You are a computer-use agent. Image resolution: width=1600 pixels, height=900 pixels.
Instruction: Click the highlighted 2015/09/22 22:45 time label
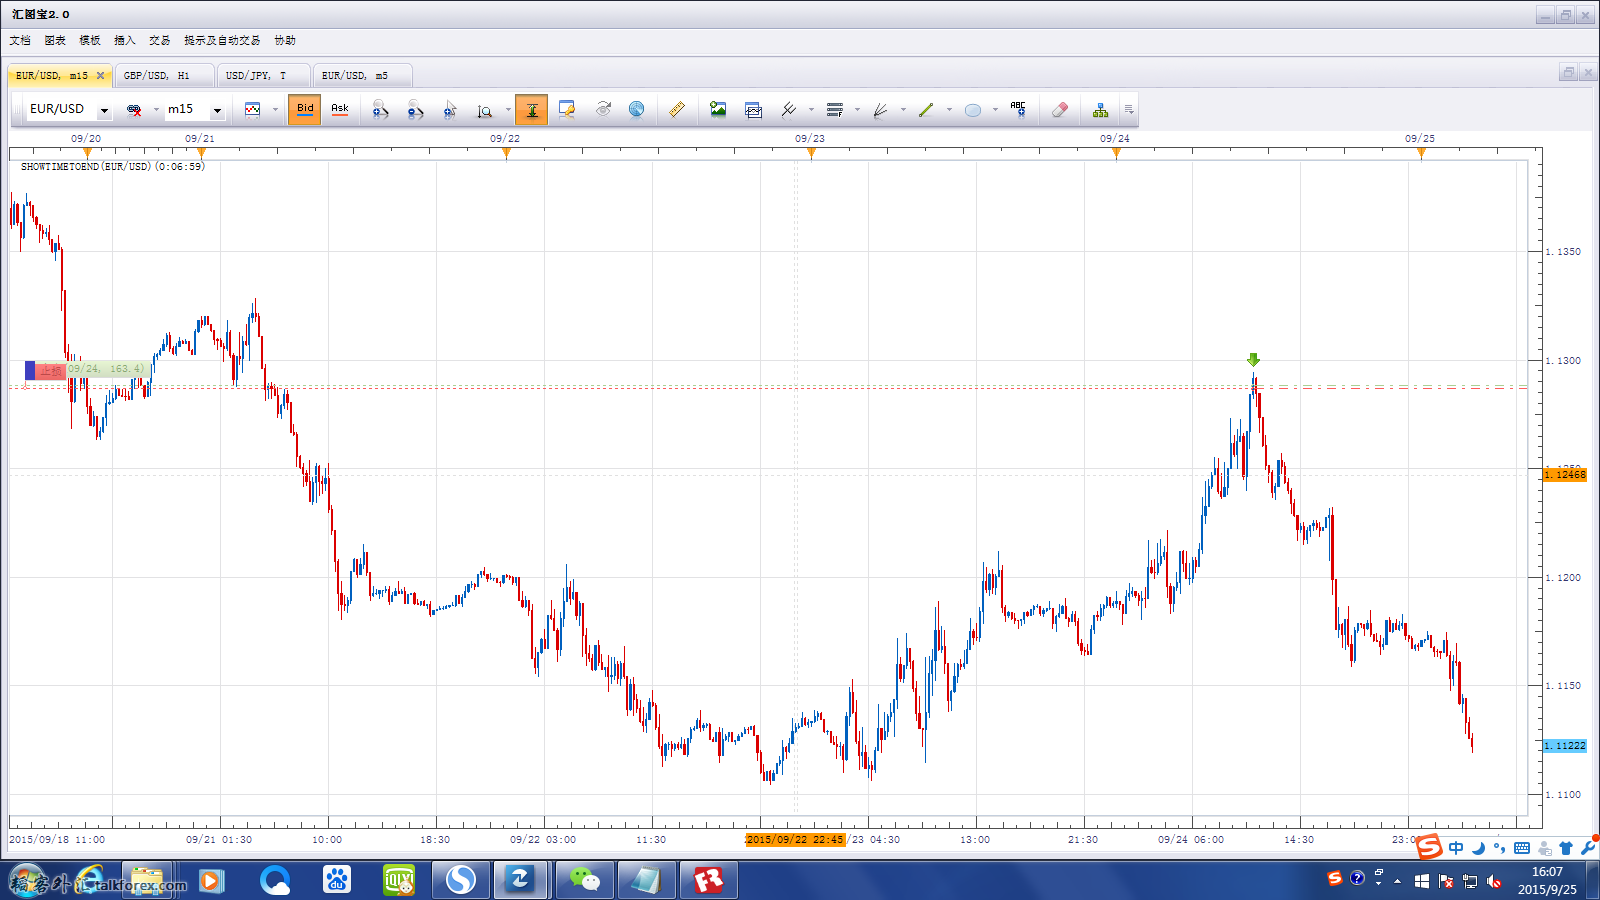pyautogui.click(x=795, y=840)
